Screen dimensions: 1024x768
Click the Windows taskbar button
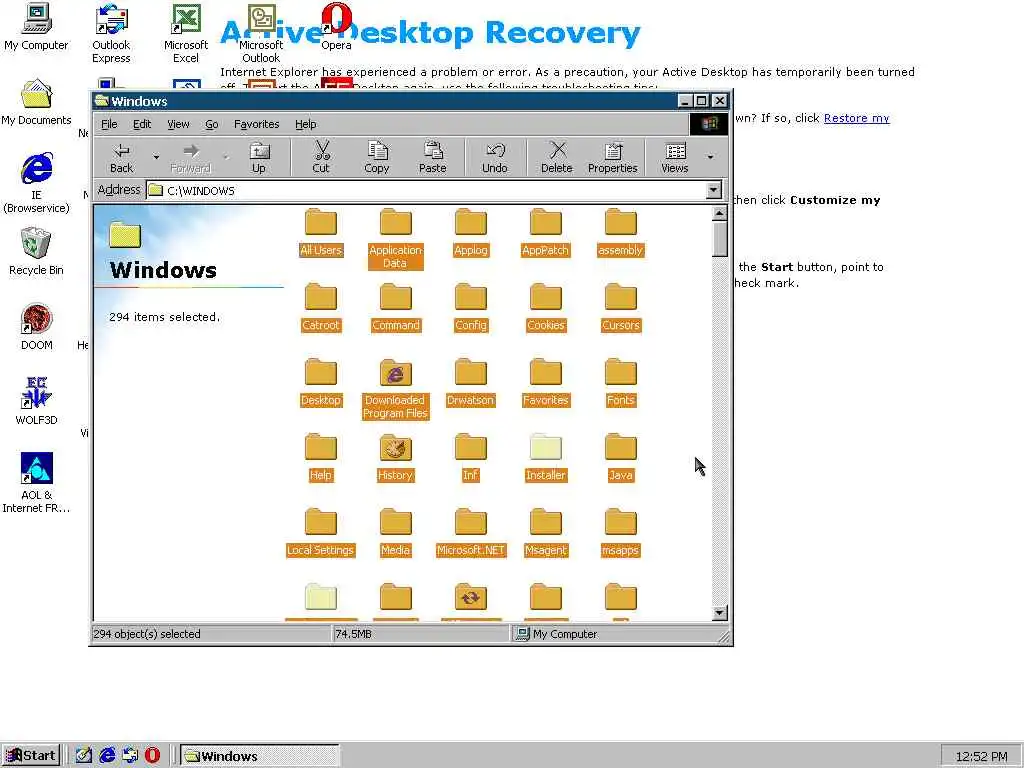pos(259,756)
